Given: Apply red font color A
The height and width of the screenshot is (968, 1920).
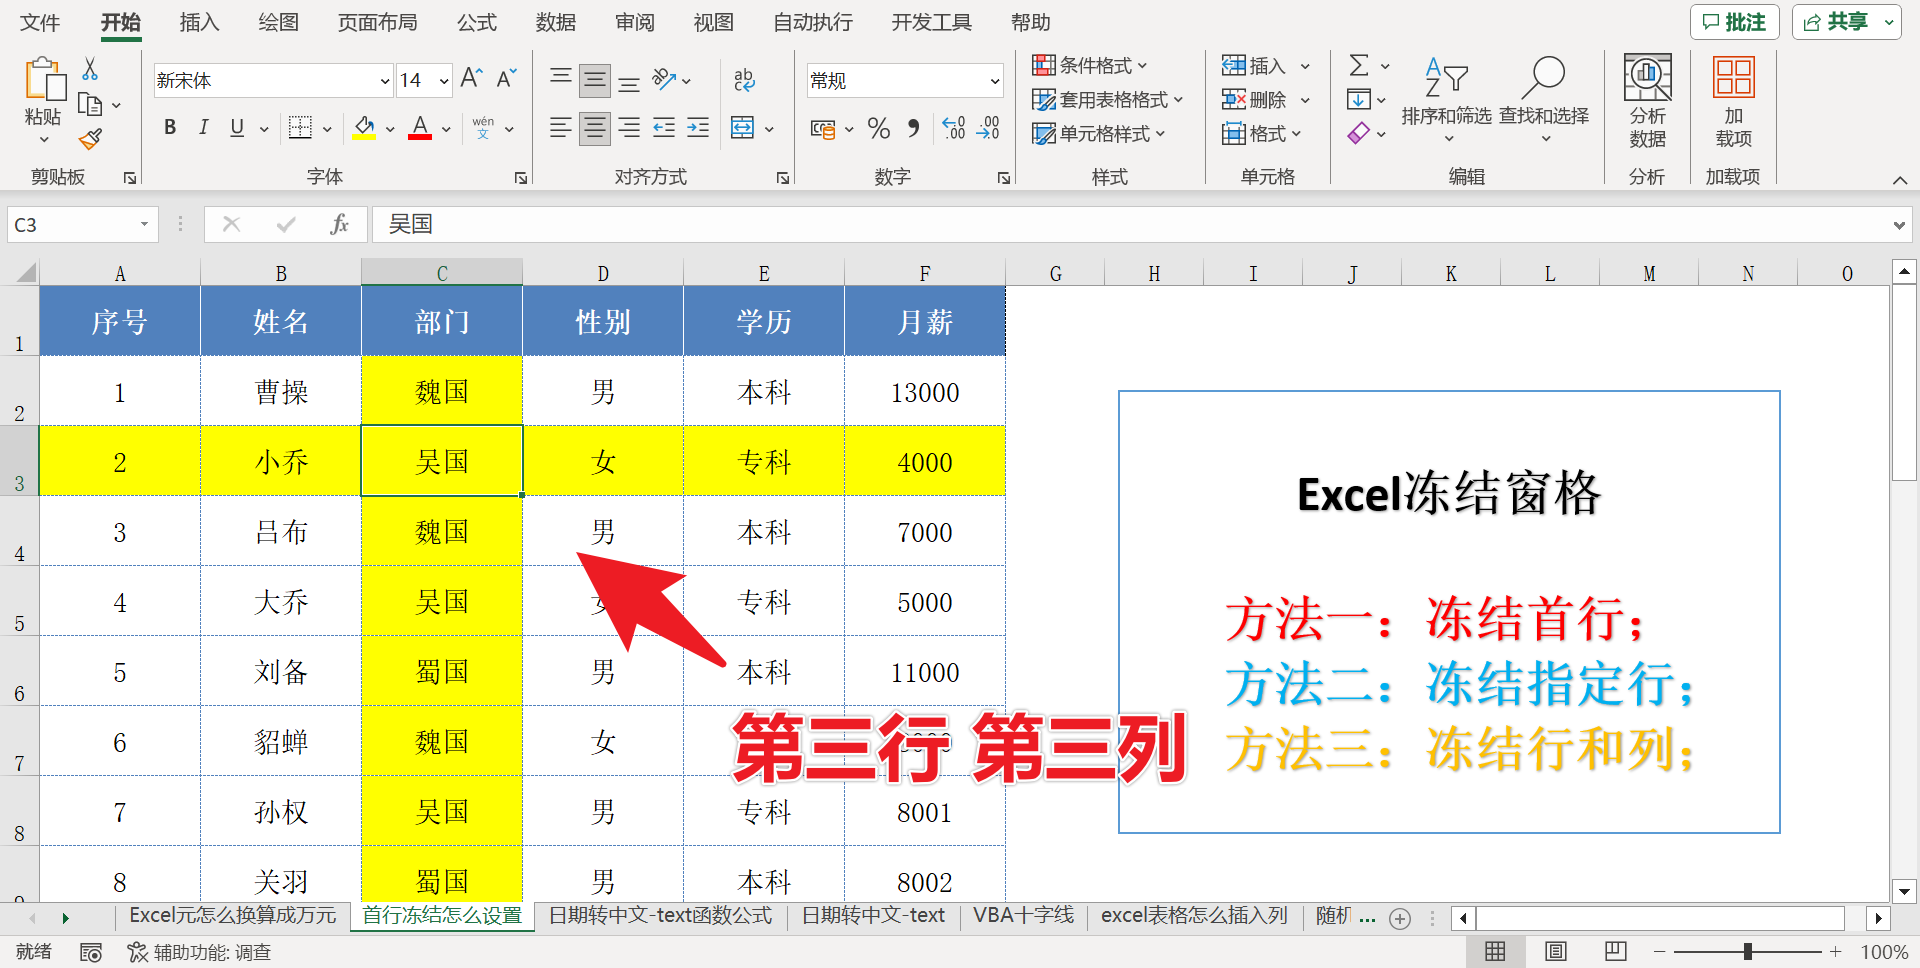Looking at the screenshot, I should [x=420, y=127].
